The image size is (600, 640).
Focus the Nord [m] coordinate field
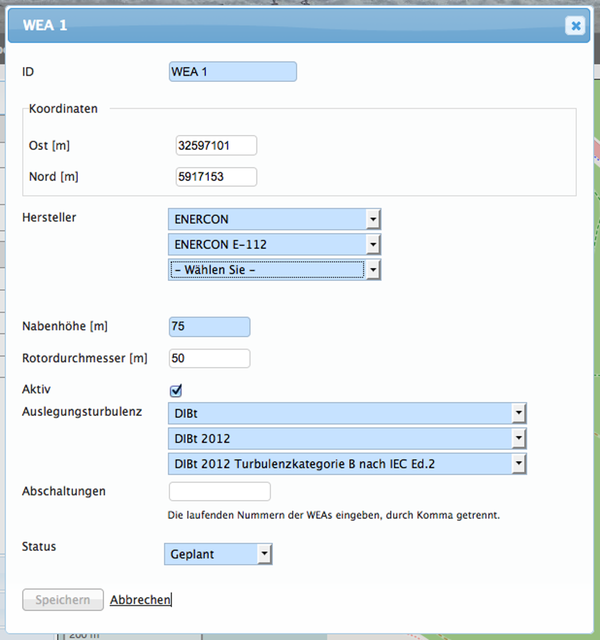(216, 177)
